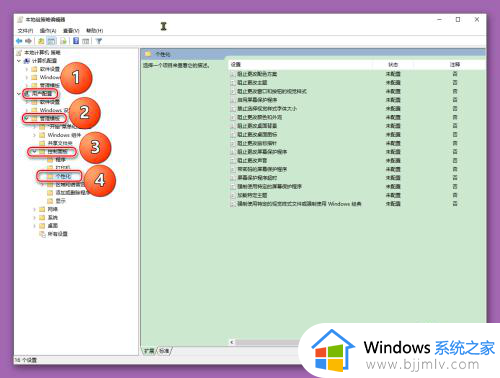Select 打印机 in the tree

[x=63, y=168]
